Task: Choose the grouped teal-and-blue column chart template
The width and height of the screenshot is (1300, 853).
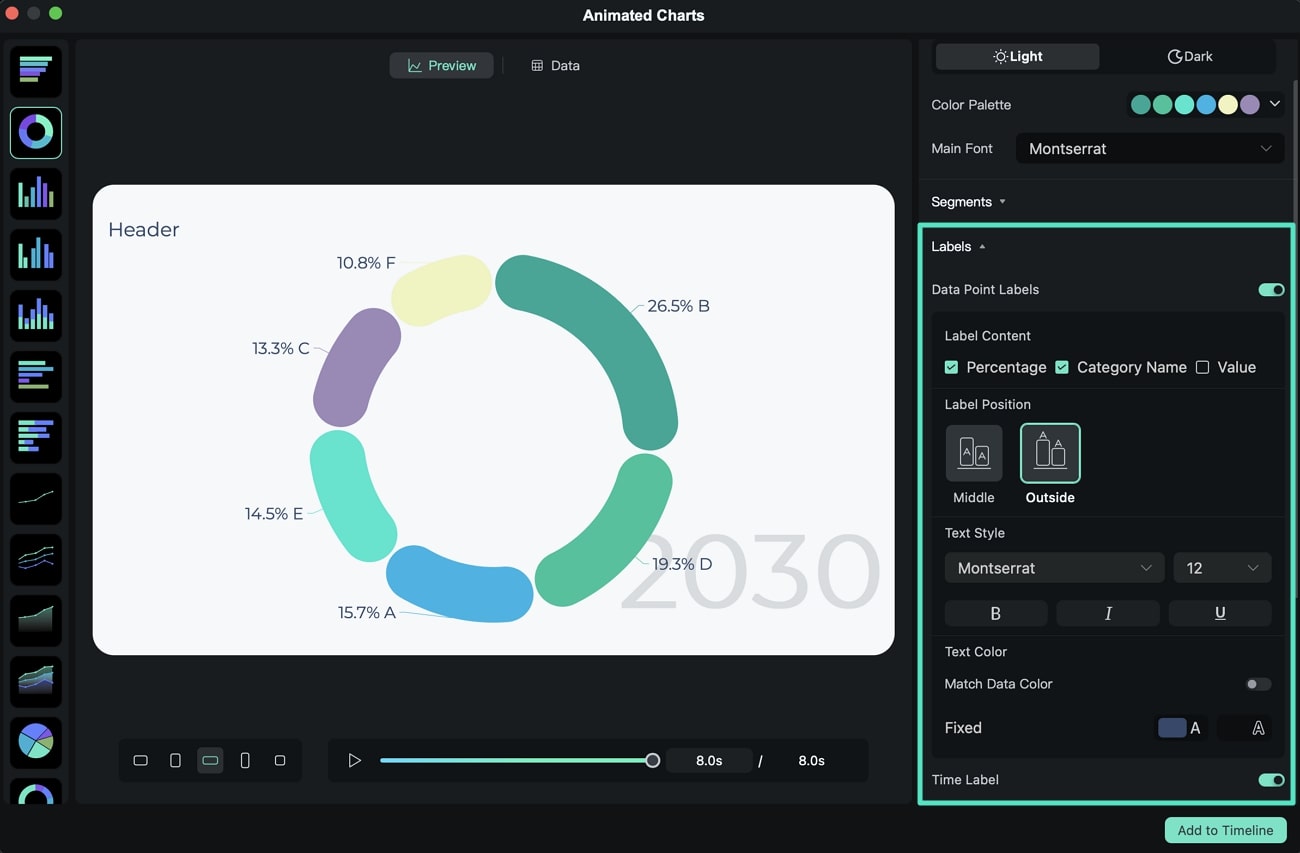Action: click(36, 254)
